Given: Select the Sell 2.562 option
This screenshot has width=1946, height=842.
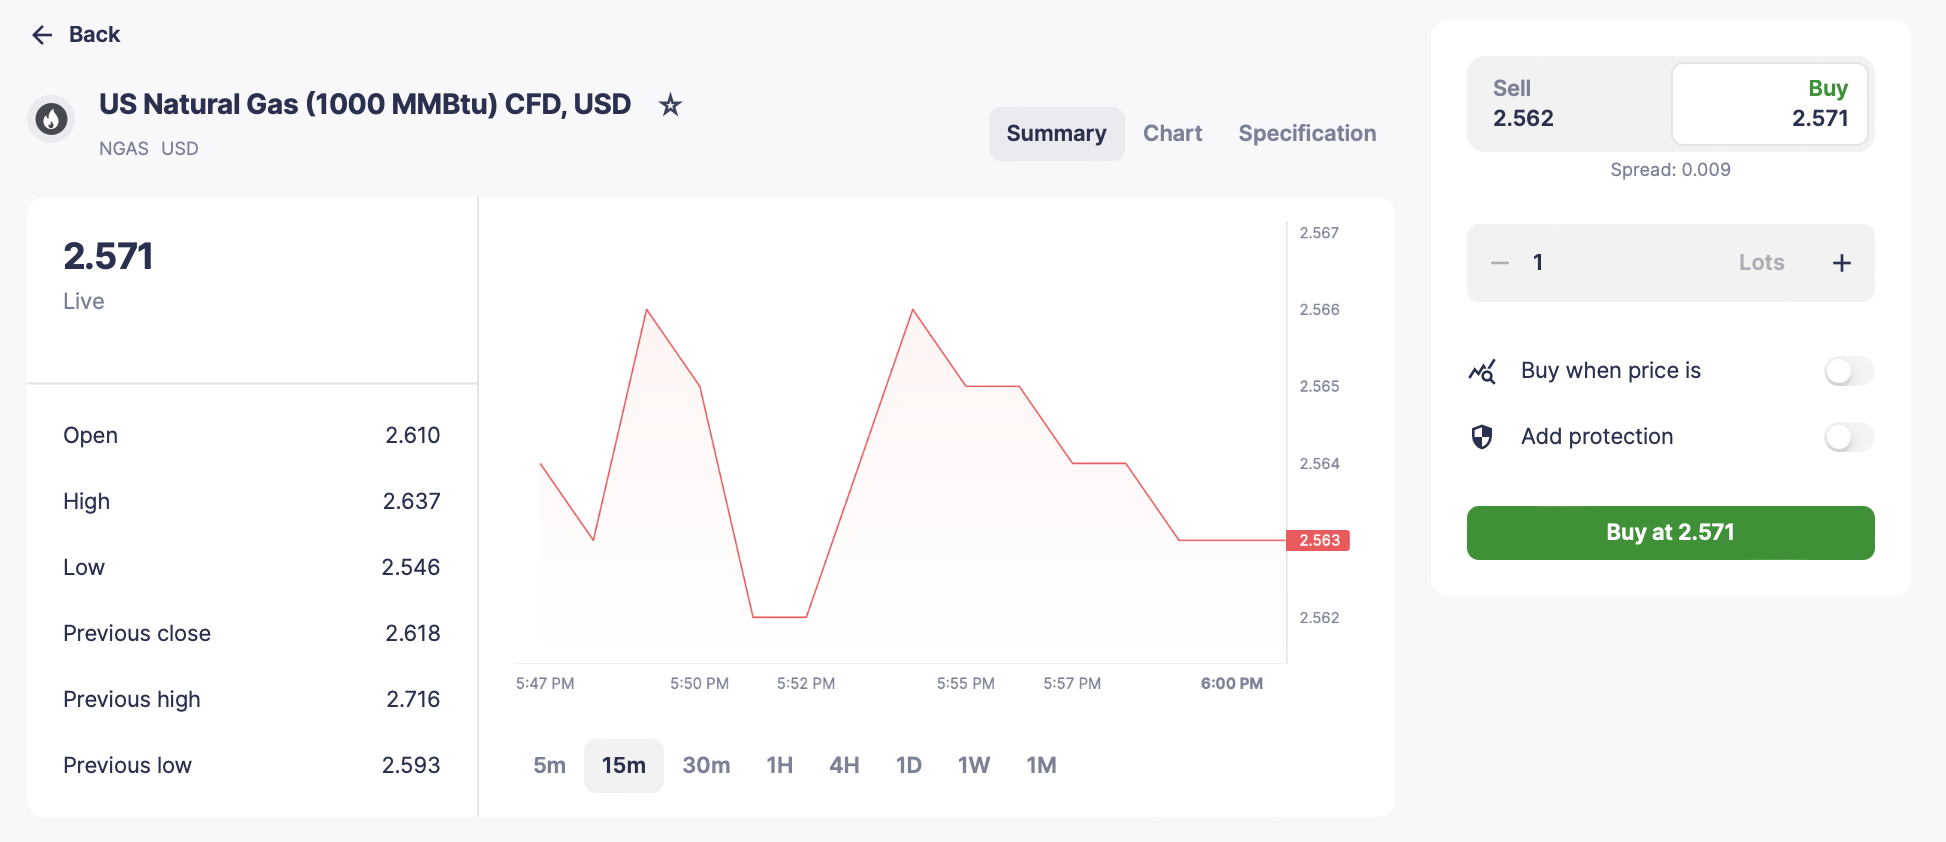Looking at the screenshot, I should pyautogui.click(x=1570, y=104).
